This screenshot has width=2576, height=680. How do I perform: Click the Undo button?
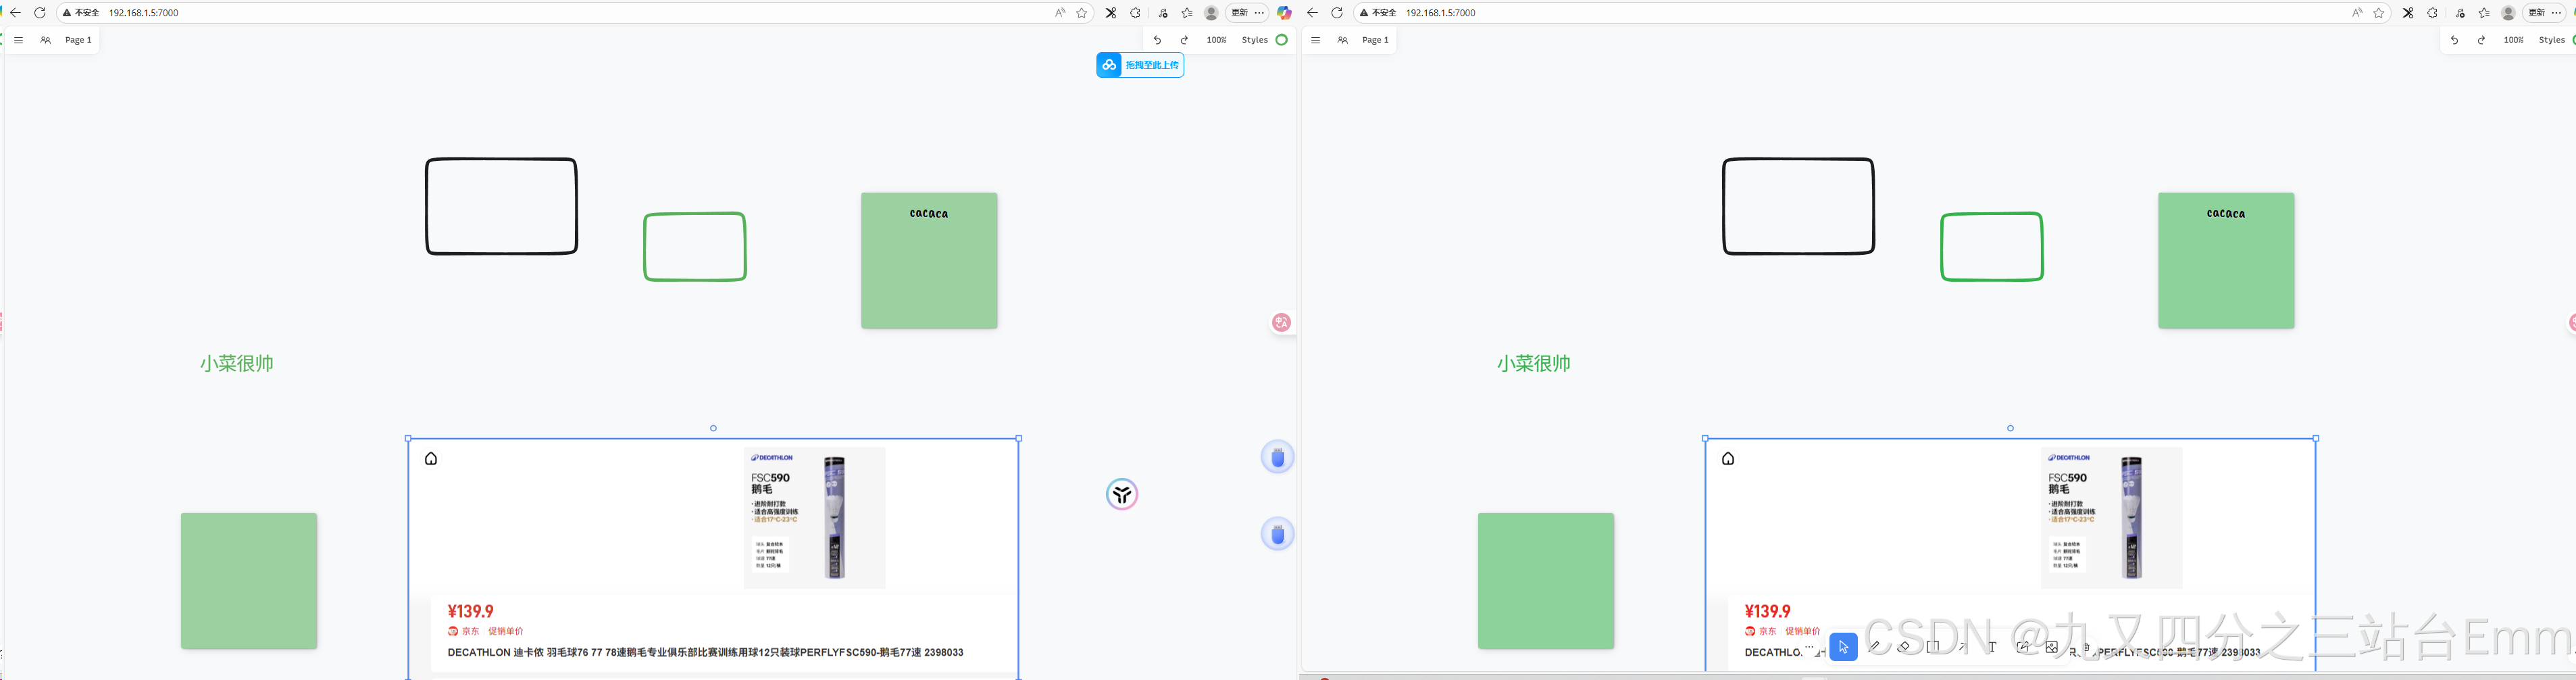tap(1157, 40)
